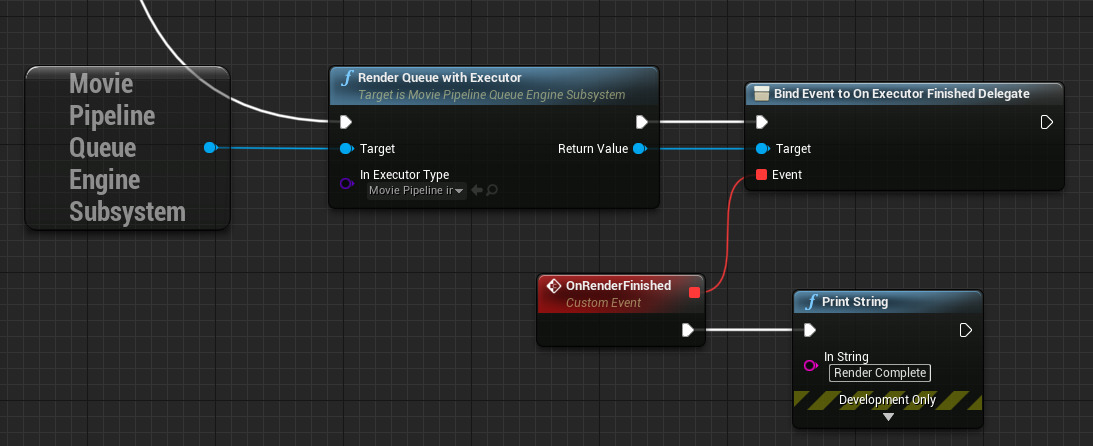1093x446 pixels.
Task: Click Bind Event node input exec pin
Action: [762, 123]
